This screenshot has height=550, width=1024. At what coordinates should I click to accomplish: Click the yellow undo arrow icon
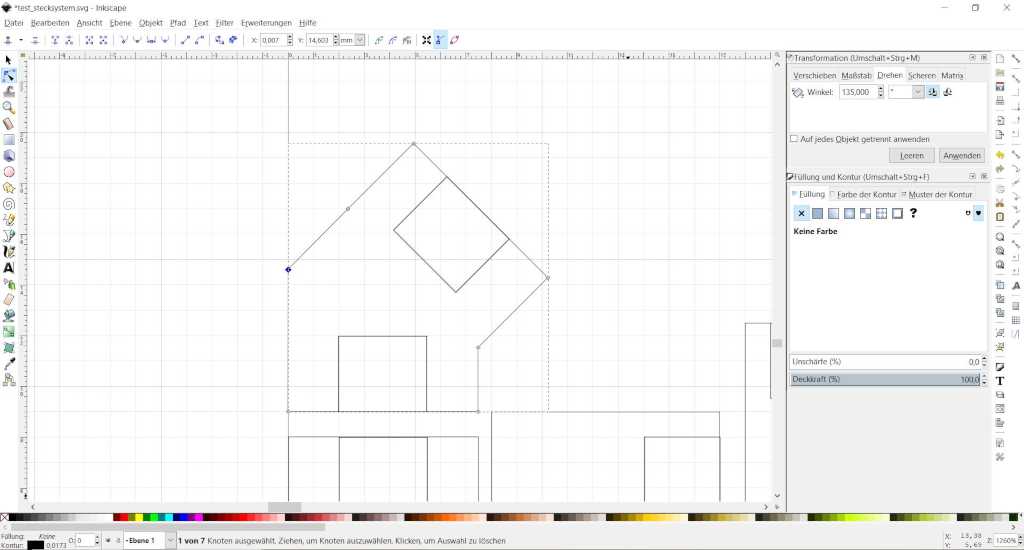click(x=1000, y=155)
